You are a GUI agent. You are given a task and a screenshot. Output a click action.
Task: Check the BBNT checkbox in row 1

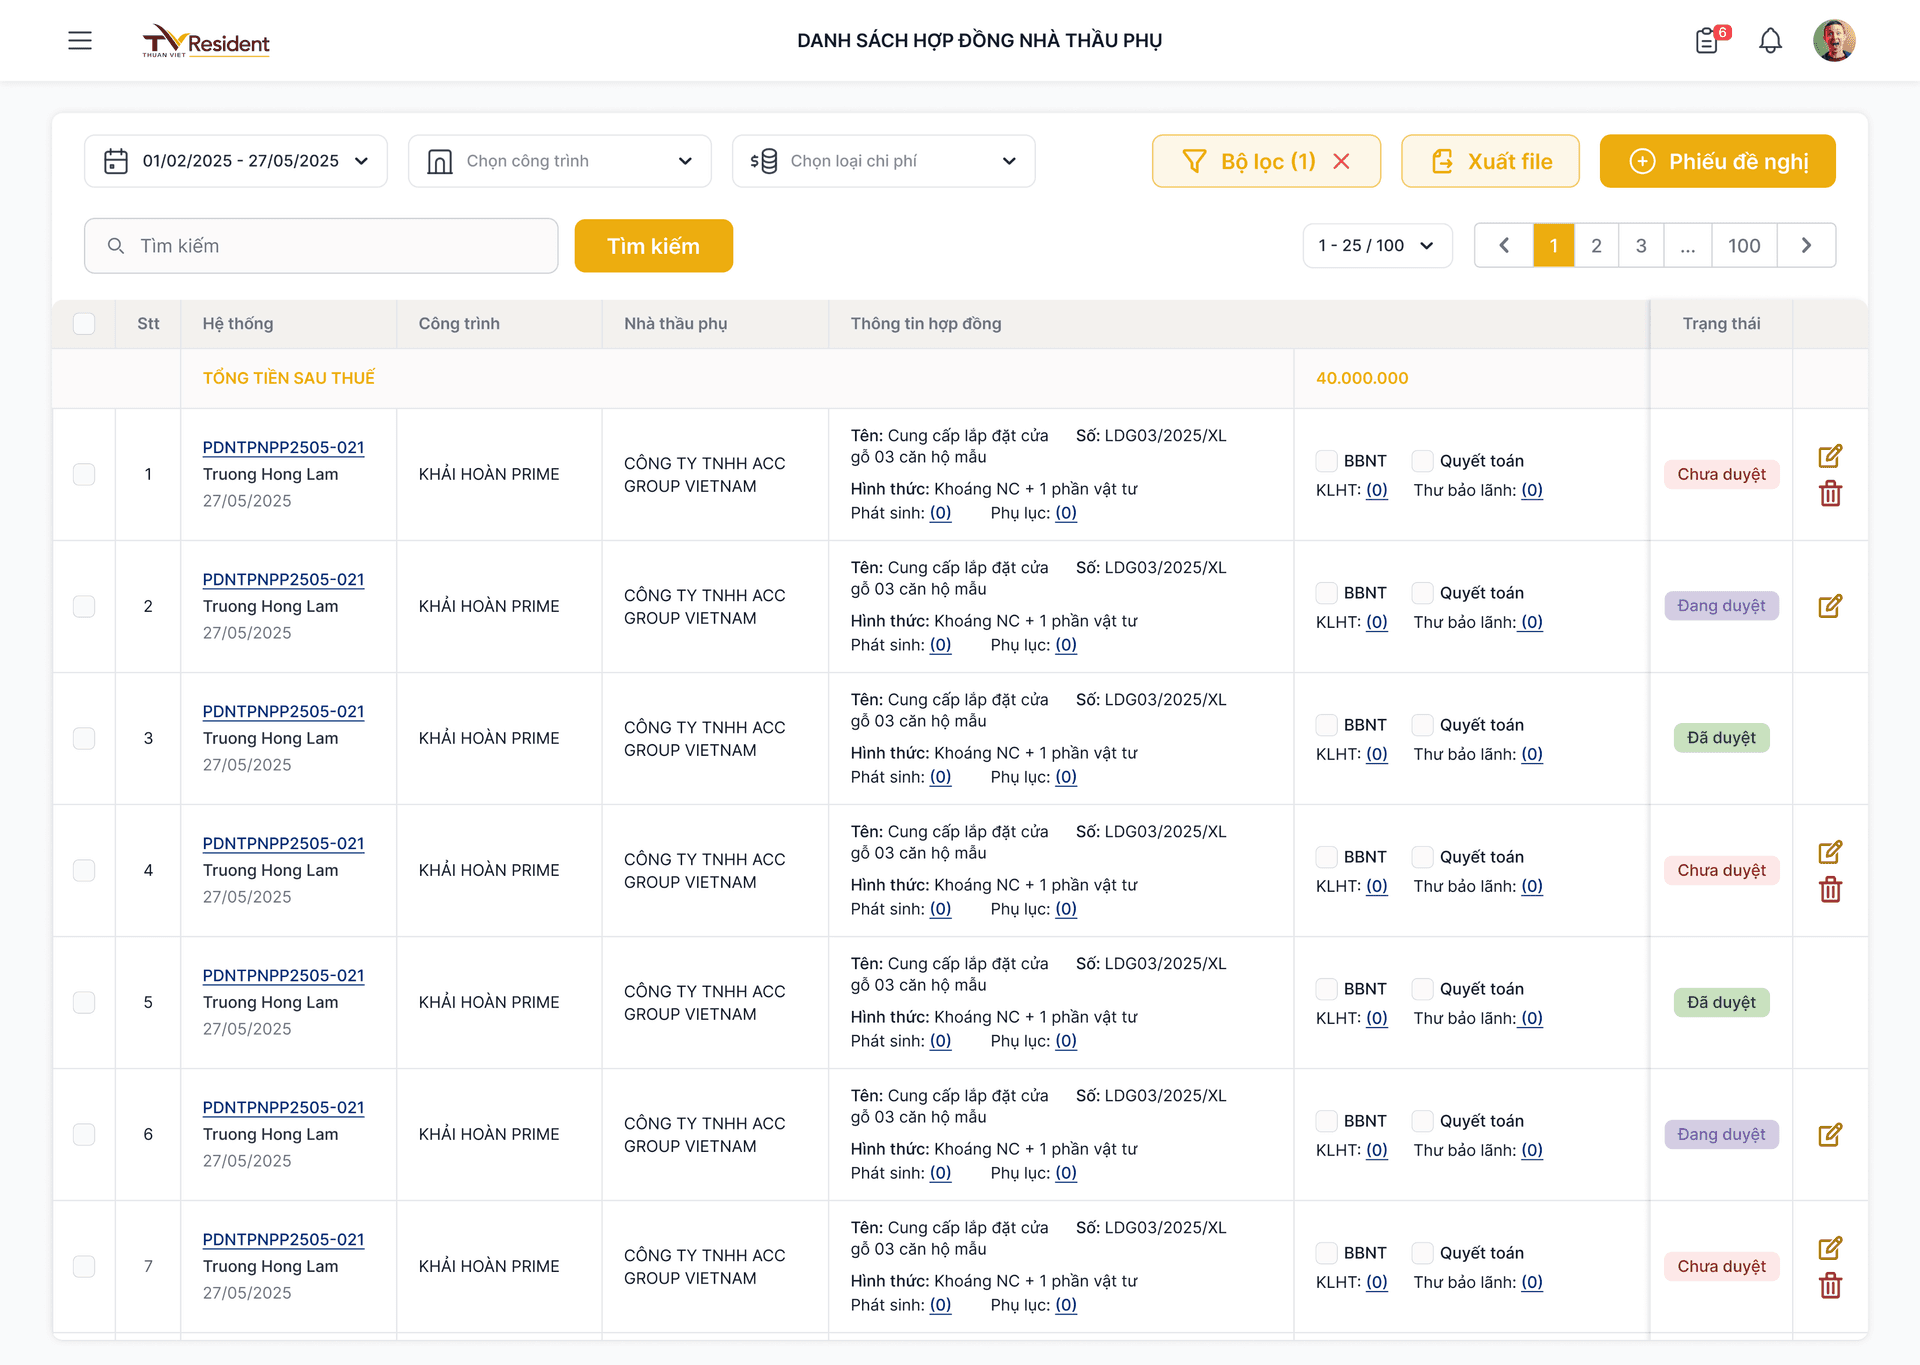click(x=1326, y=461)
